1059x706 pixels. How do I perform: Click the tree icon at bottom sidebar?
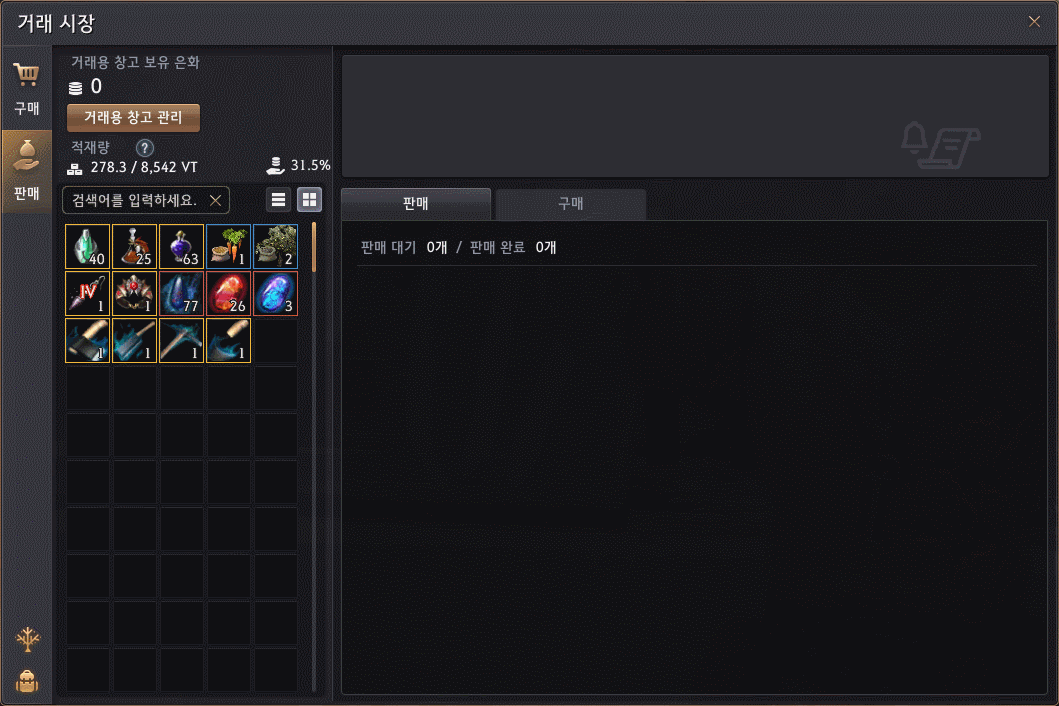(x=27, y=639)
